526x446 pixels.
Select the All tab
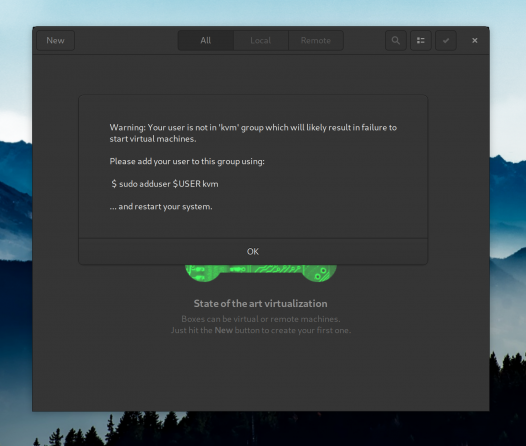click(x=206, y=41)
